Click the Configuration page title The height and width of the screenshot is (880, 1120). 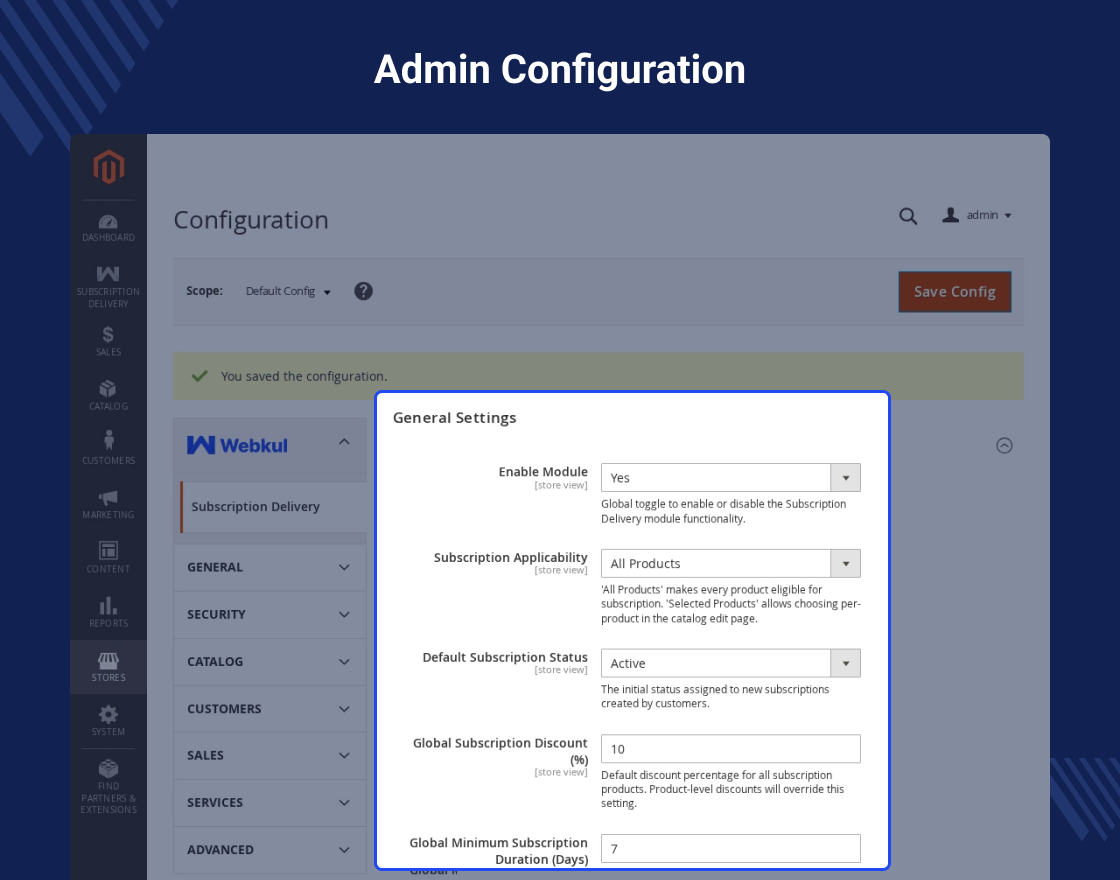pyautogui.click(x=251, y=220)
